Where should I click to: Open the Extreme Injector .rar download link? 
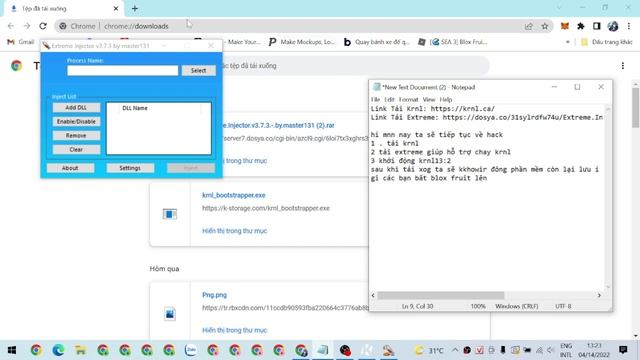point(278,125)
